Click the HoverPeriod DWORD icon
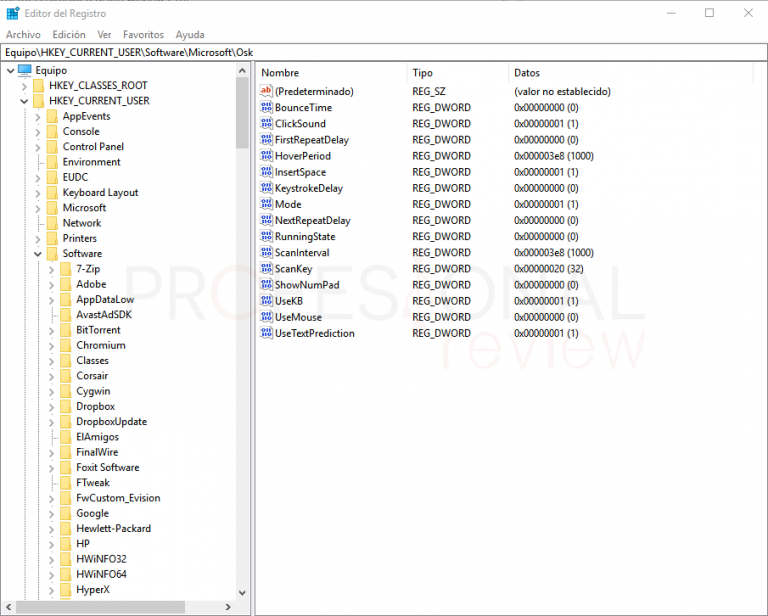This screenshot has width=768, height=616. pos(266,156)
